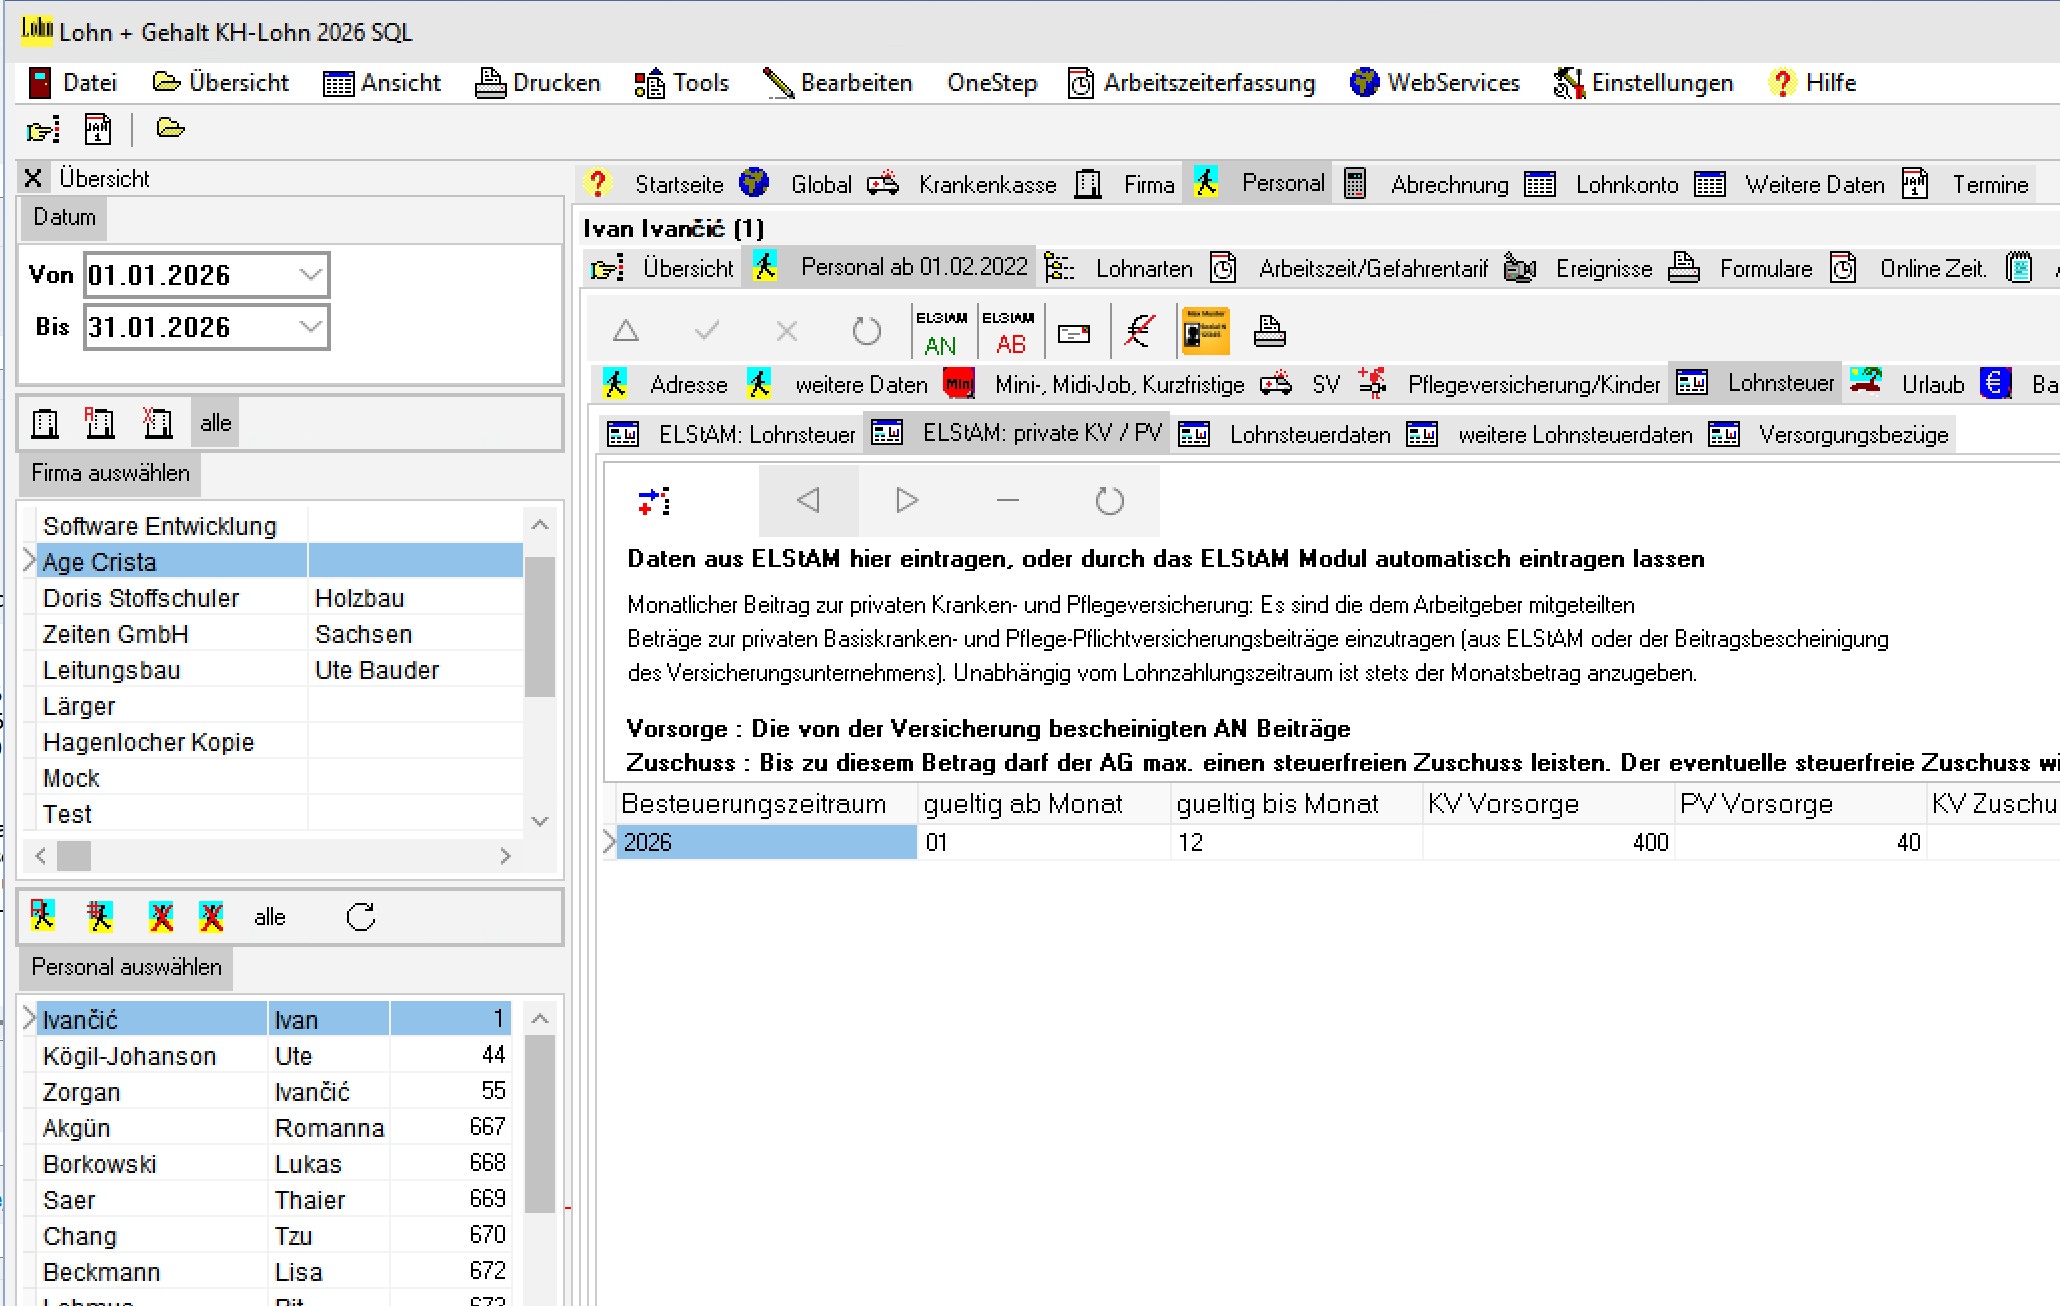2060x1306 pixels.
Task: Click the envelope letter icon
Action: [x=1074, y=333]
